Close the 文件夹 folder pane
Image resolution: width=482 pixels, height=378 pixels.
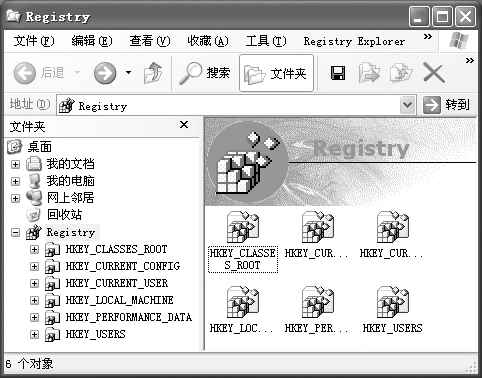(x=184, y=125)
